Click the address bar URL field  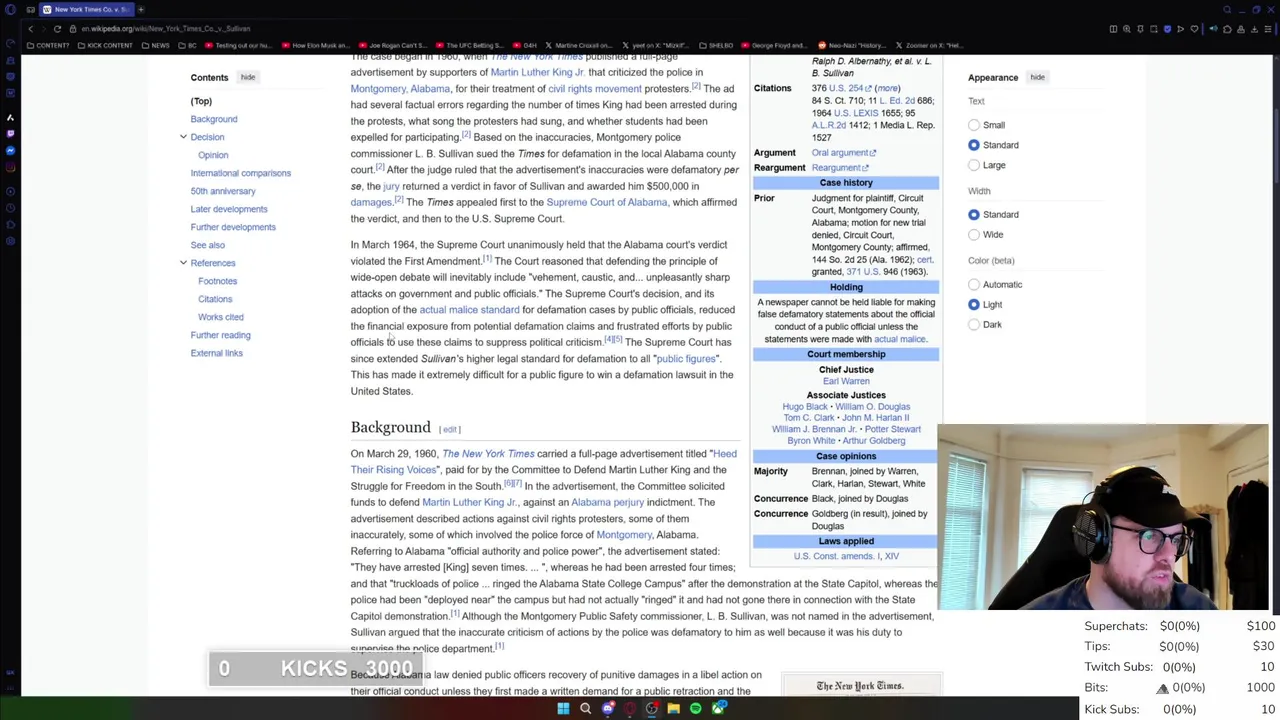point(580,29)
